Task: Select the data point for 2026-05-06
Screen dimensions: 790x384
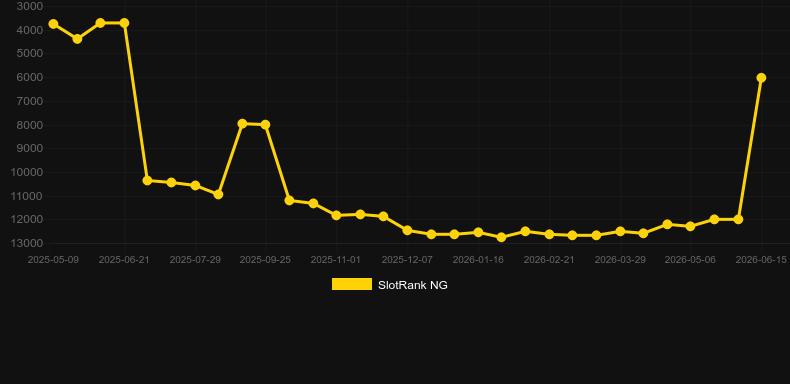Action: pos(690,226)
